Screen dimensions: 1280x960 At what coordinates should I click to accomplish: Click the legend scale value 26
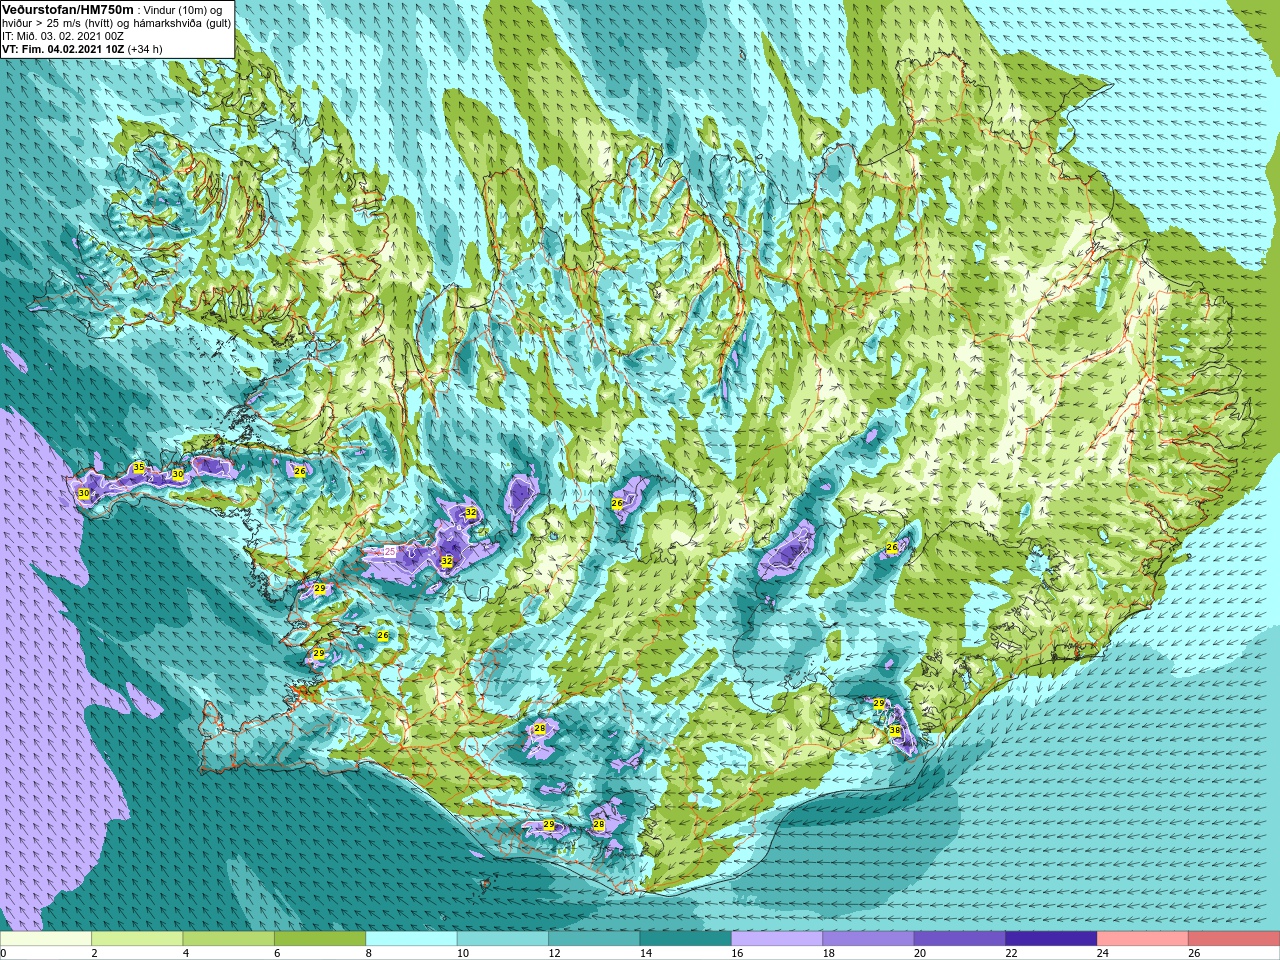click(1194, 953)
